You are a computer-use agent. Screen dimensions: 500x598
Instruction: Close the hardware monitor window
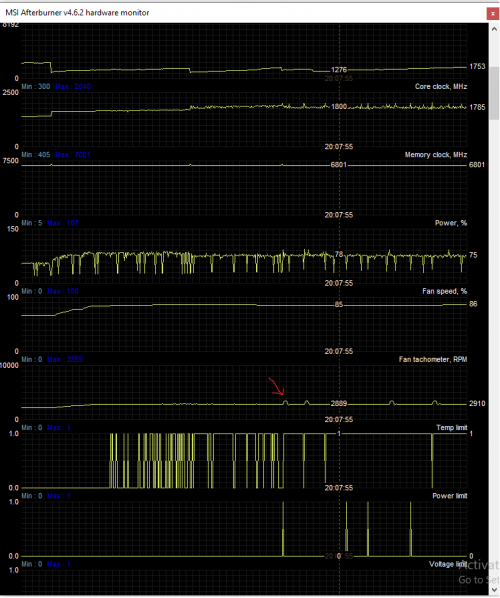492,13
